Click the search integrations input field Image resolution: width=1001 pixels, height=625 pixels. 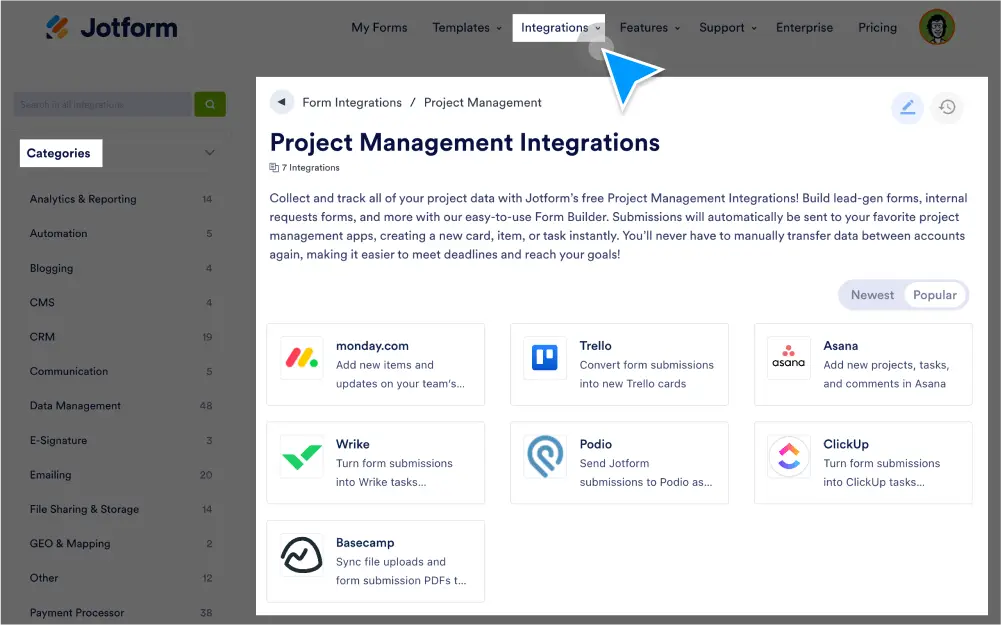(x=100, y=104)
